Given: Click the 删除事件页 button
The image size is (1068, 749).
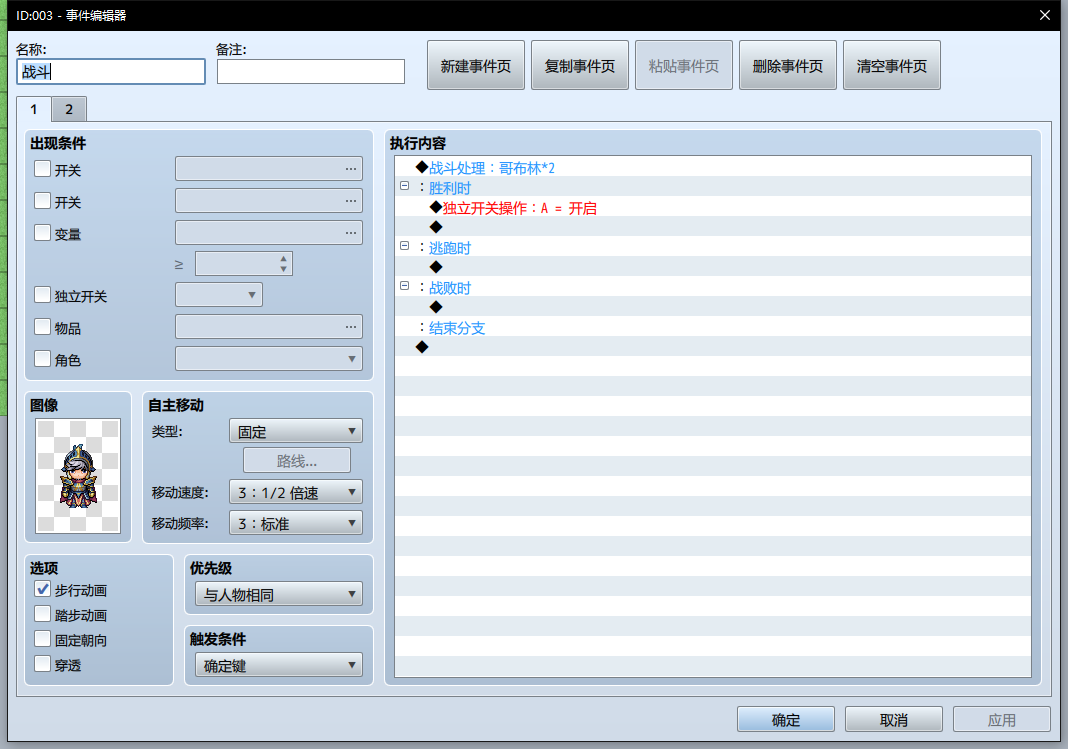Looking at the screenshot, I should (x=788, y=65).
